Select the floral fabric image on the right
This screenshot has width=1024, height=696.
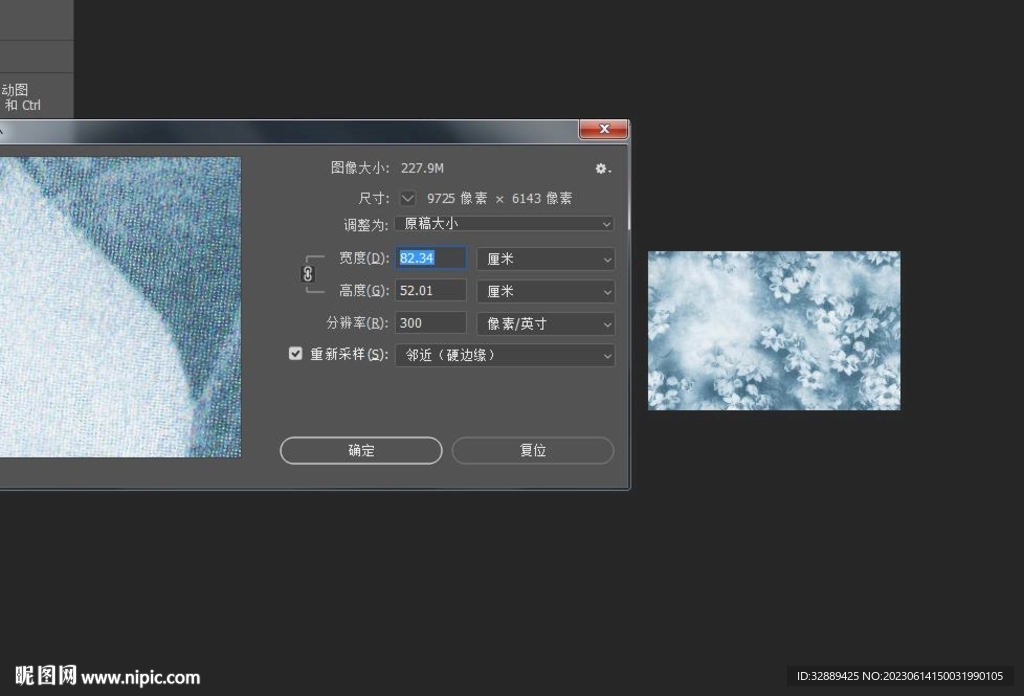tap(773, 330)
